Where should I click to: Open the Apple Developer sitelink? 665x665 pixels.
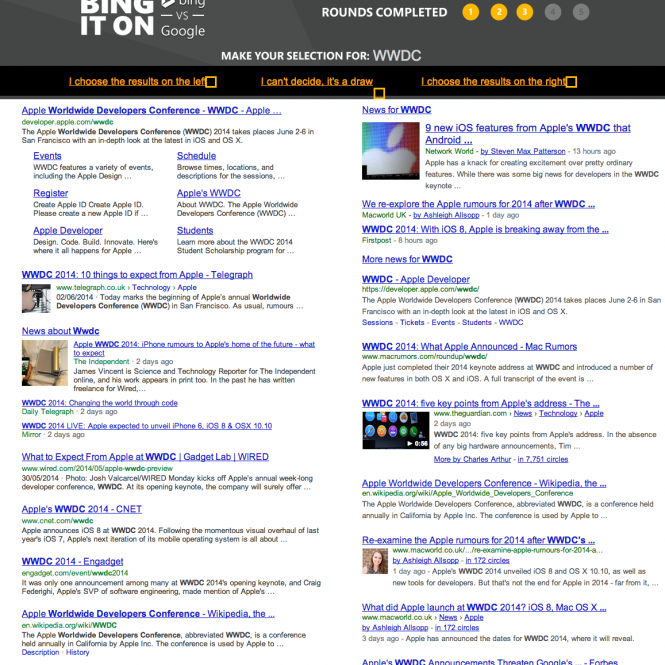(x=68, y=230)
